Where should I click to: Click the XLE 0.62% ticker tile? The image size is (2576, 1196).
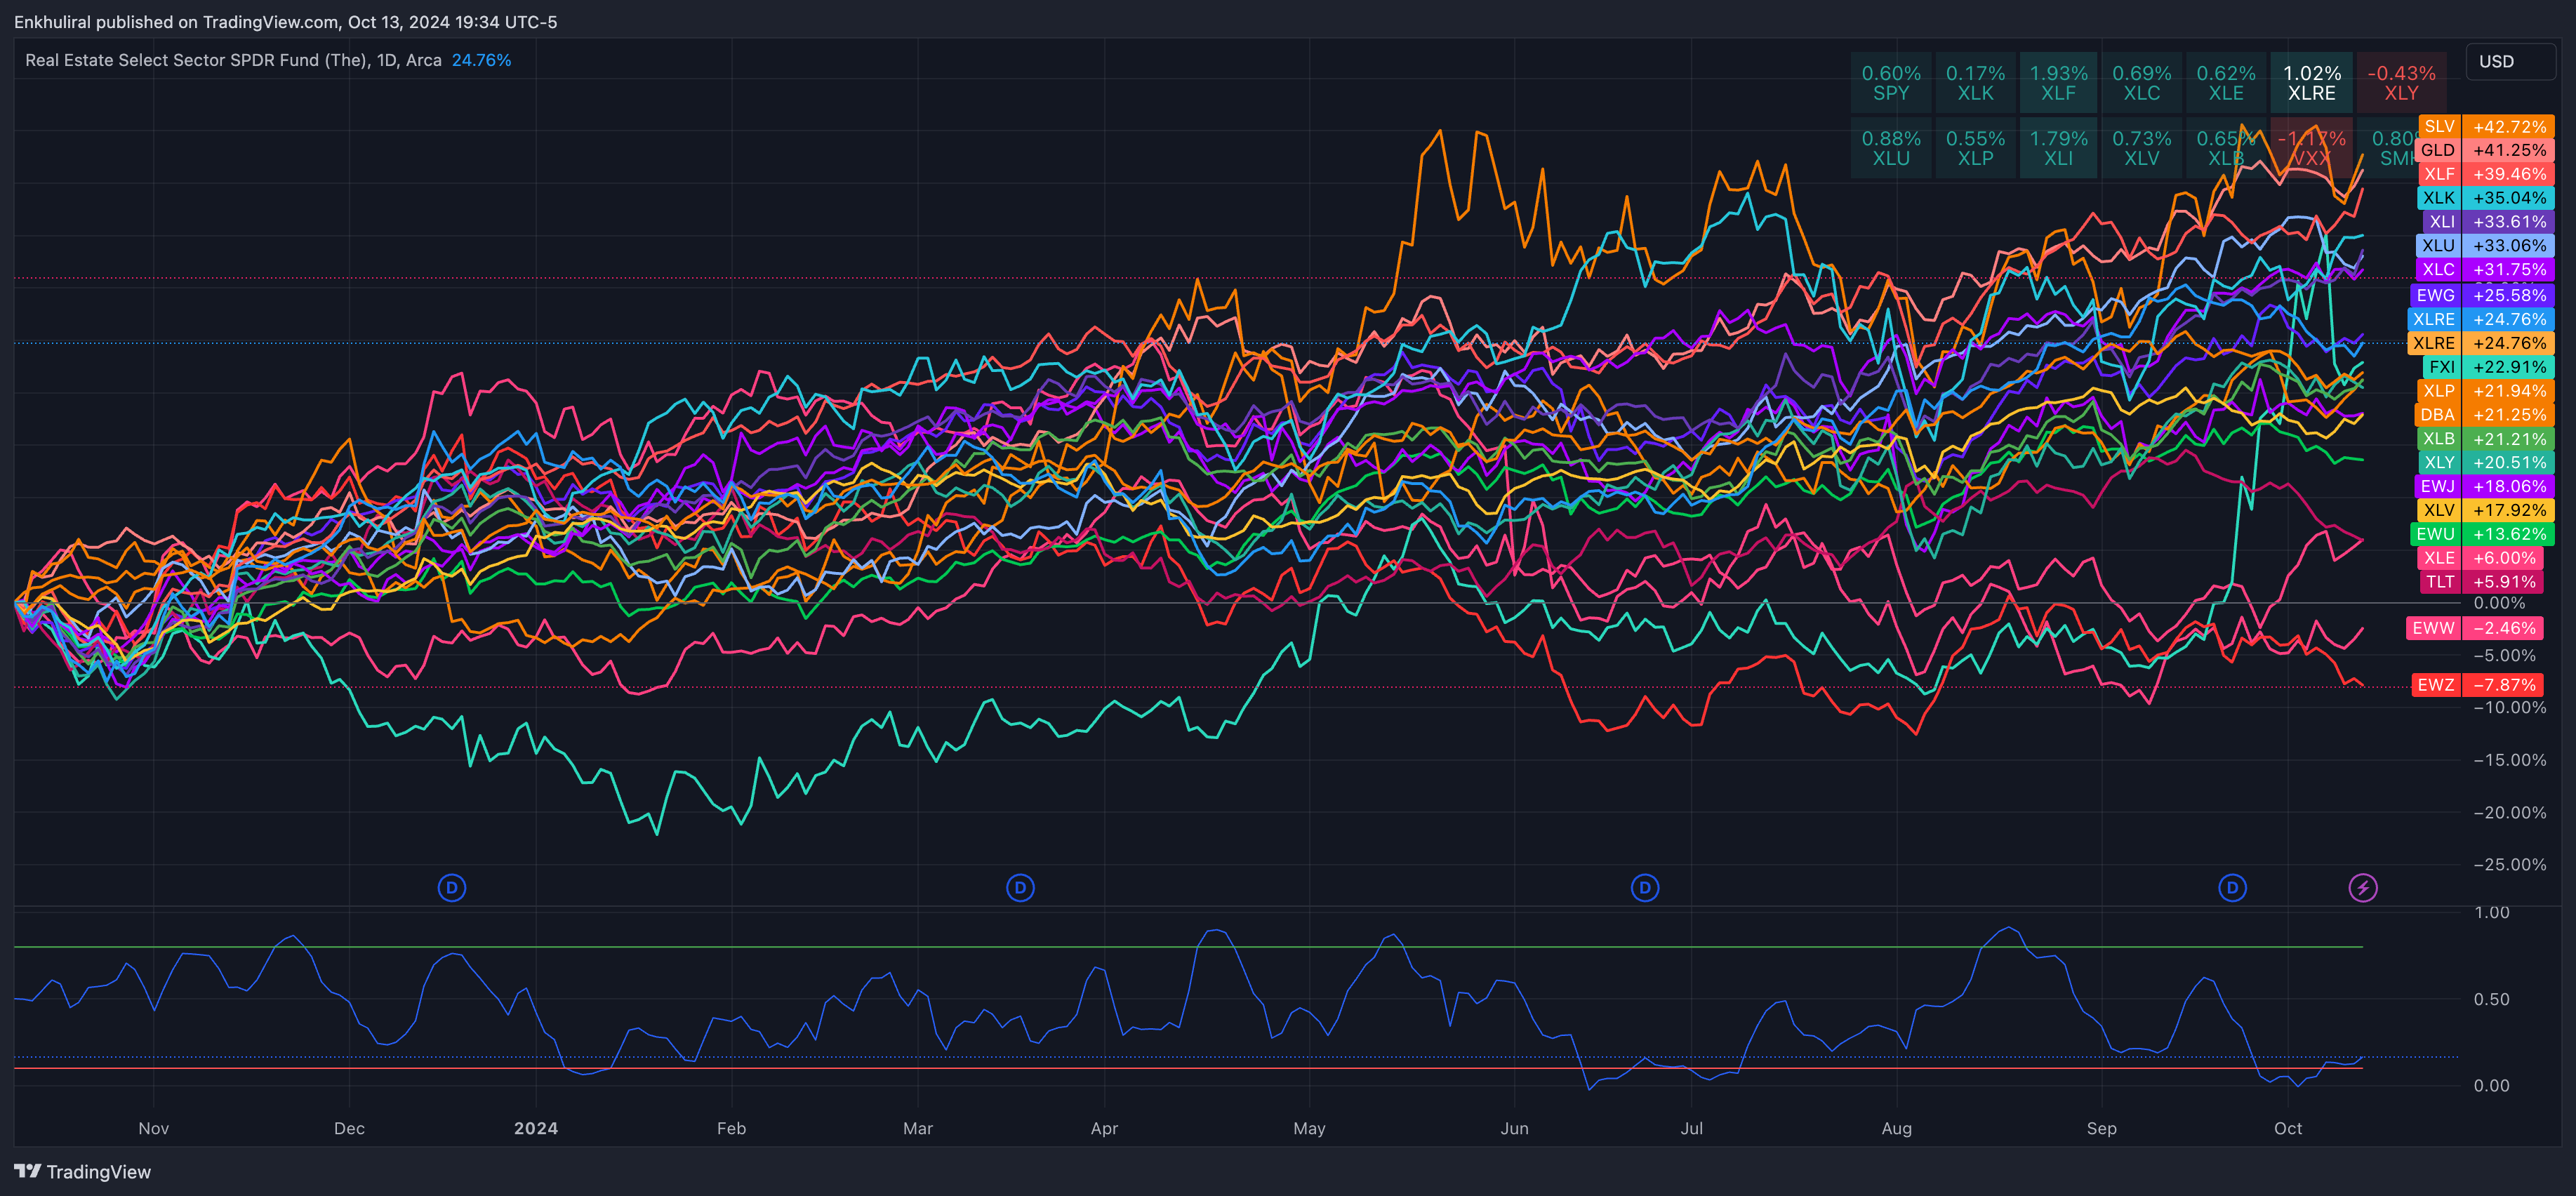pos(2226,83)
